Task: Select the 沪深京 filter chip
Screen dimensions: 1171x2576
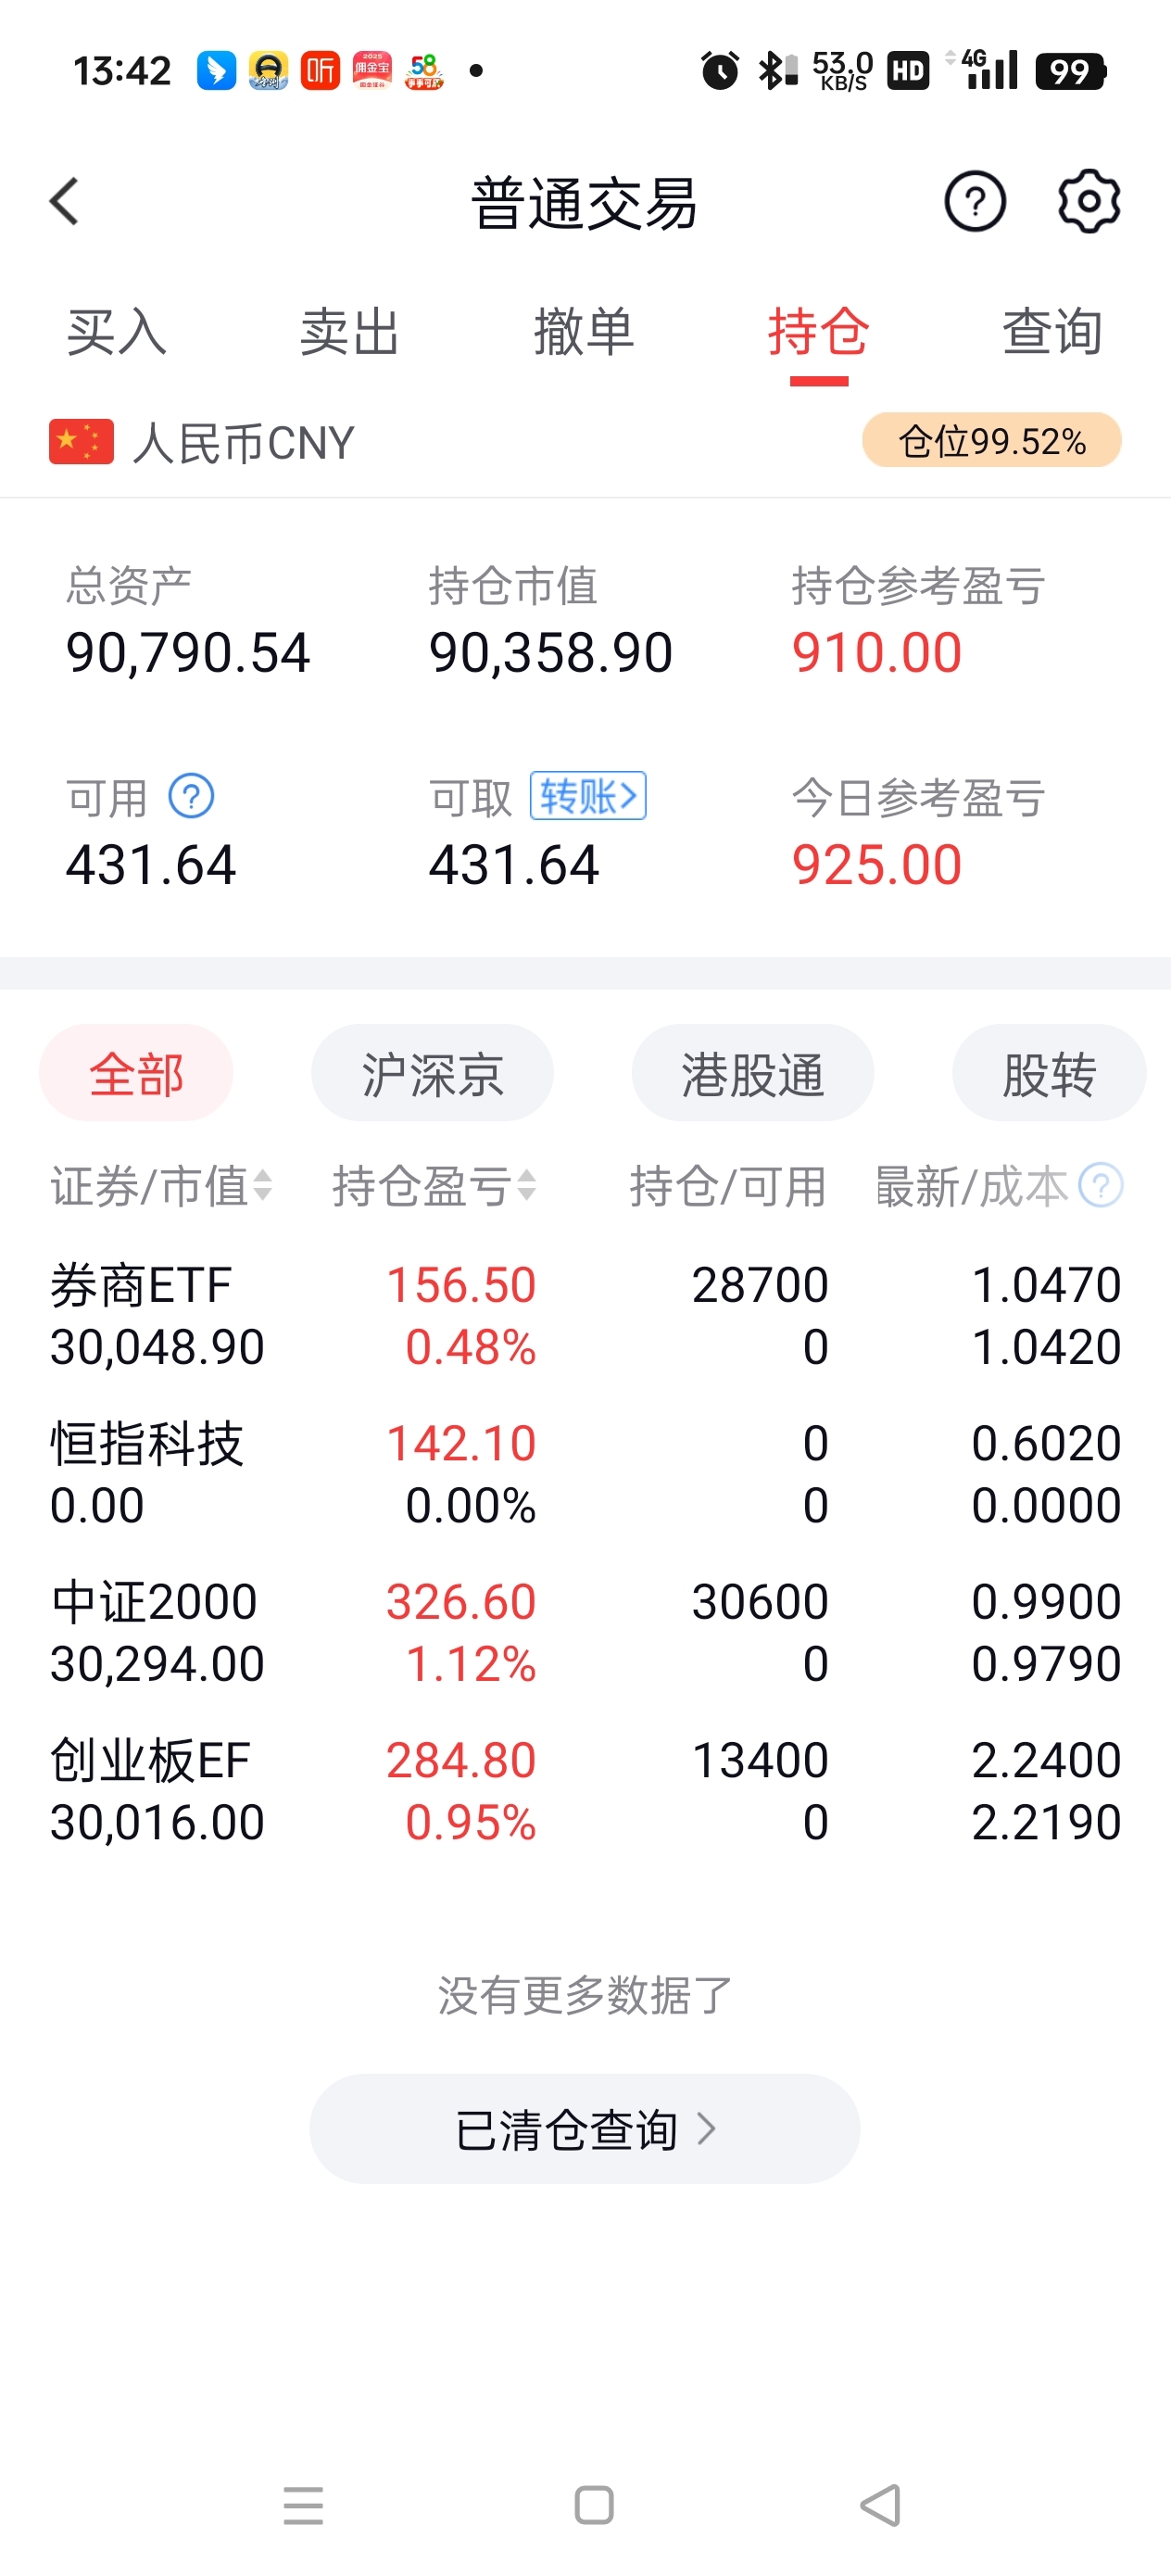Action: point(432,1073)
